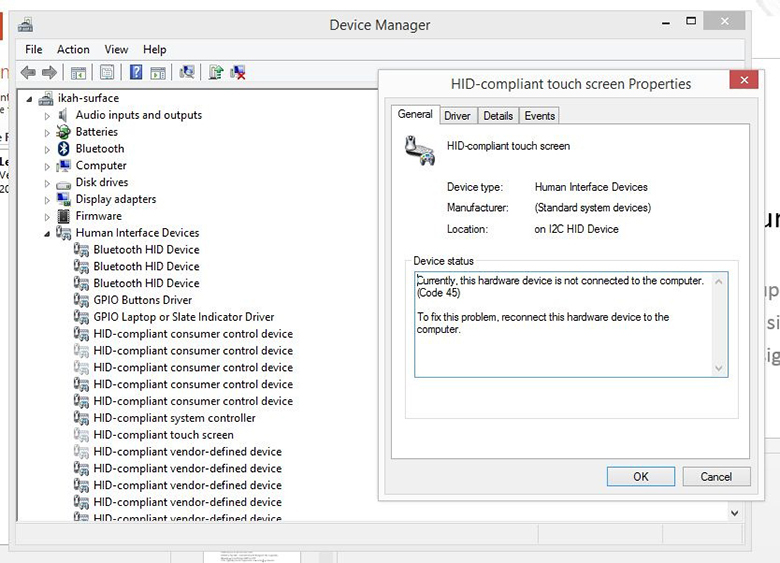This screenshot has height=563, width=780.
Task: Switch to the Driver tab
Action: coord(457,116)
